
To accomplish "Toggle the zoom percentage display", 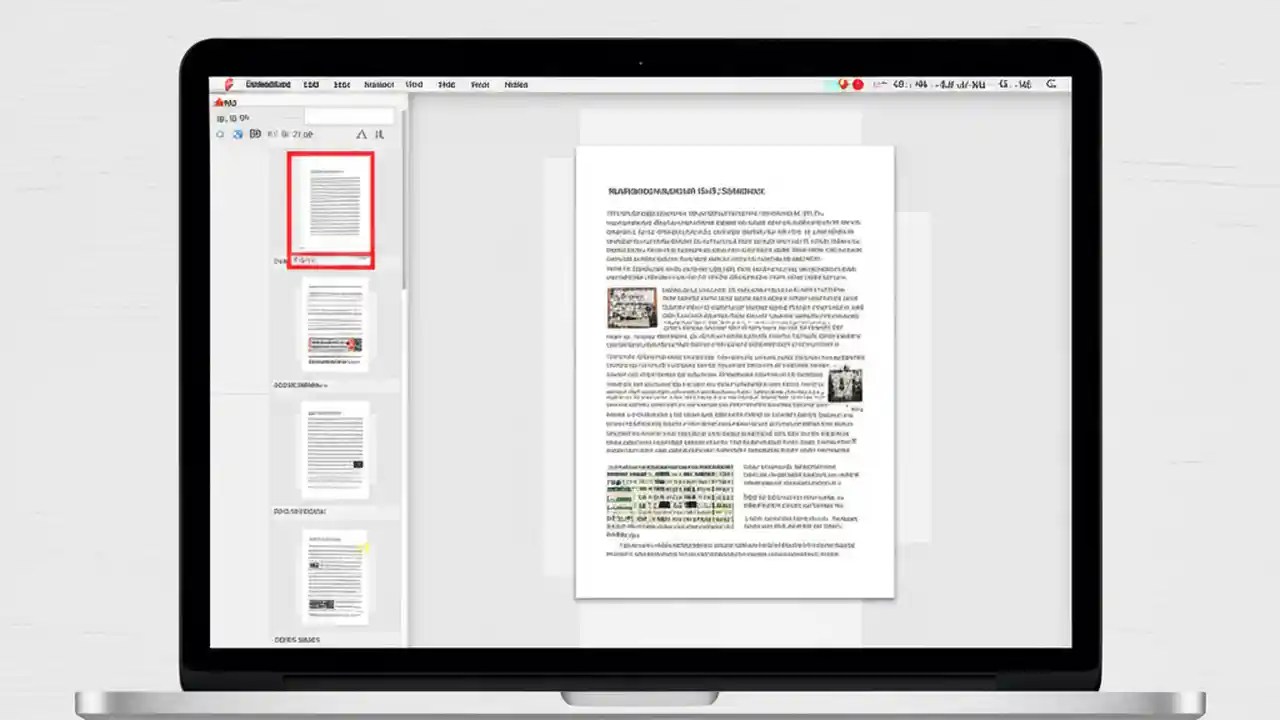I will (232, 117).
